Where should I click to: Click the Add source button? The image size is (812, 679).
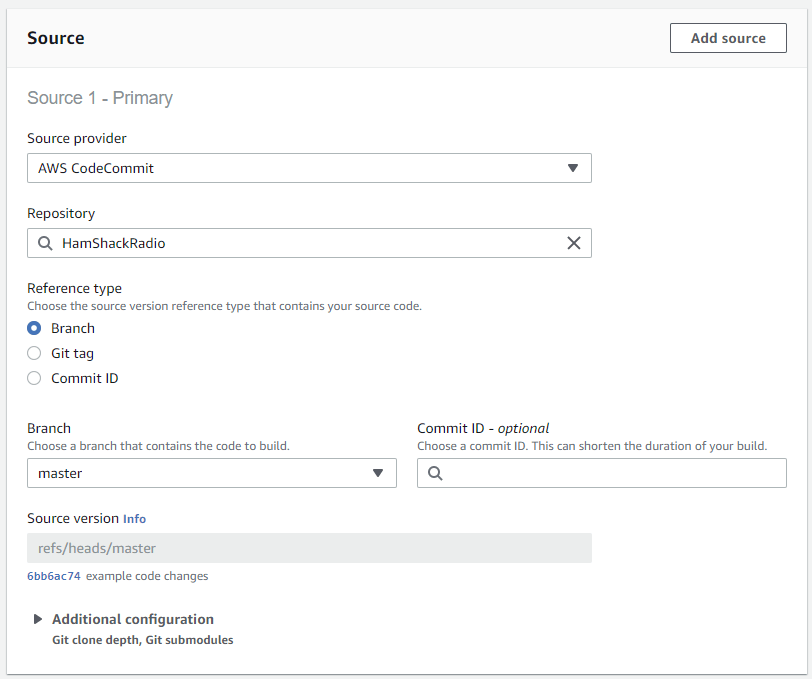click(728, 38)
